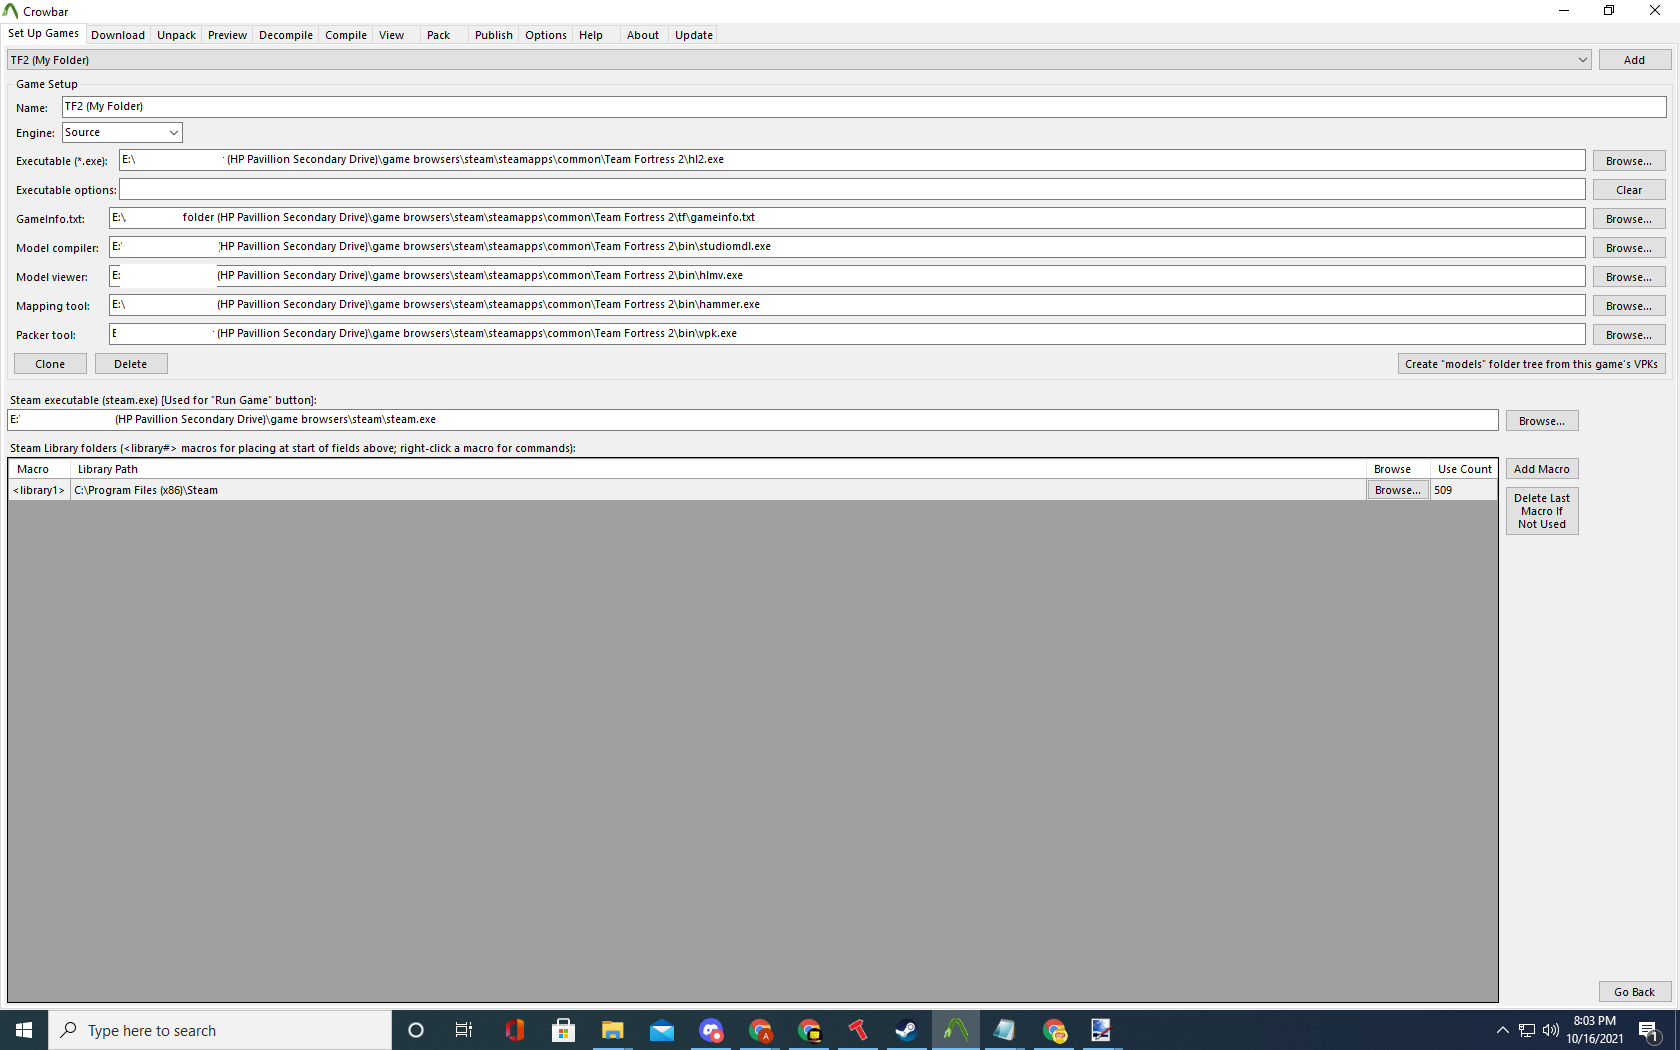1680x1050 pixels.
Task: Open the Preview tab
Action: (227, 35)
